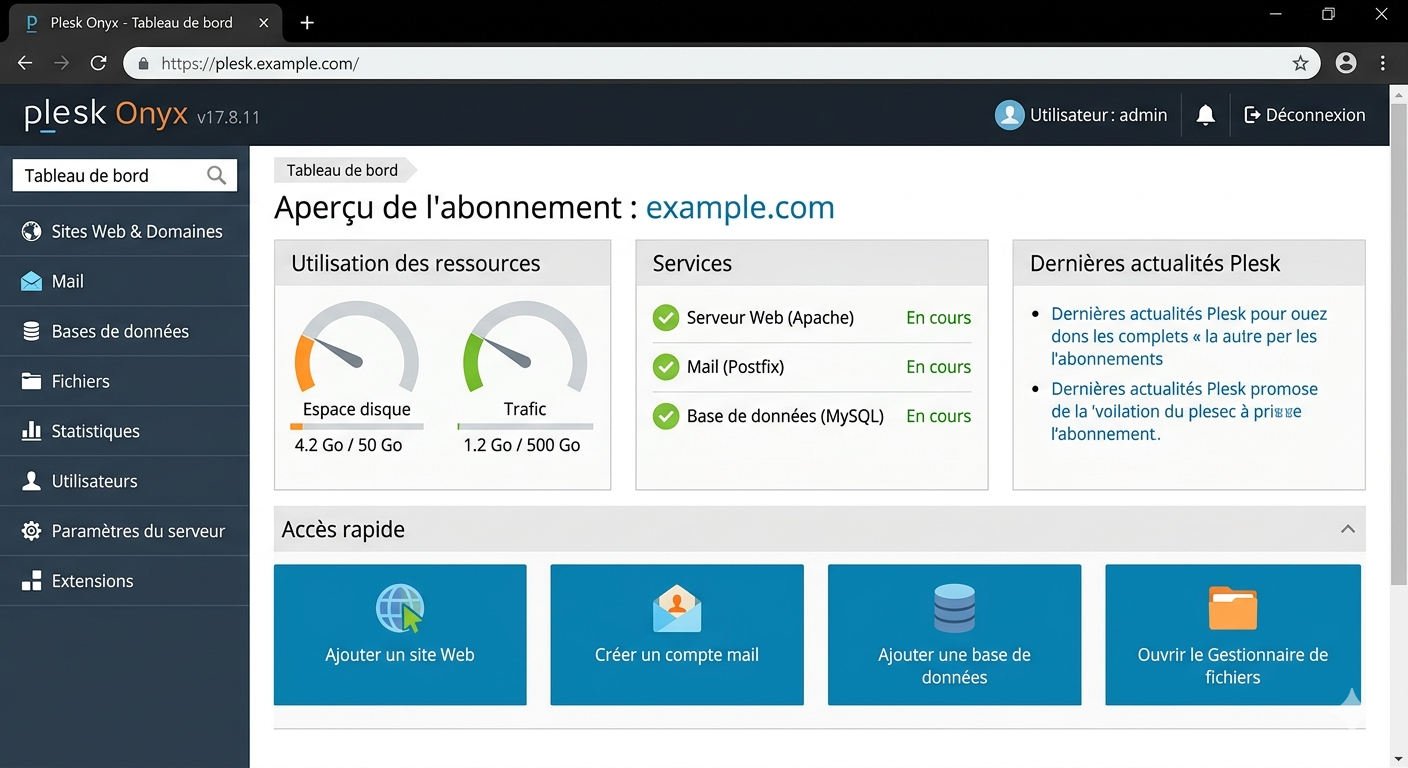The height and width of the screenshot is (768, 1408).
Task: Collapse the Accès rapide section
Action: point(1347,529)
